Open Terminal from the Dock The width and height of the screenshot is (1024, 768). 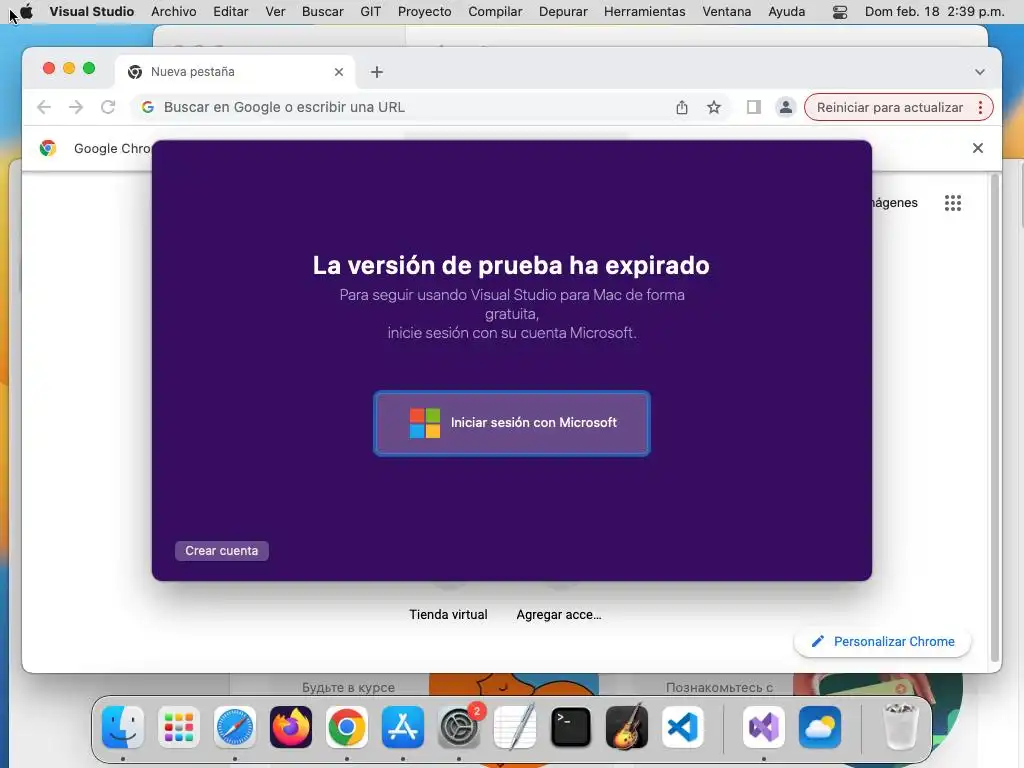point(571,727)
